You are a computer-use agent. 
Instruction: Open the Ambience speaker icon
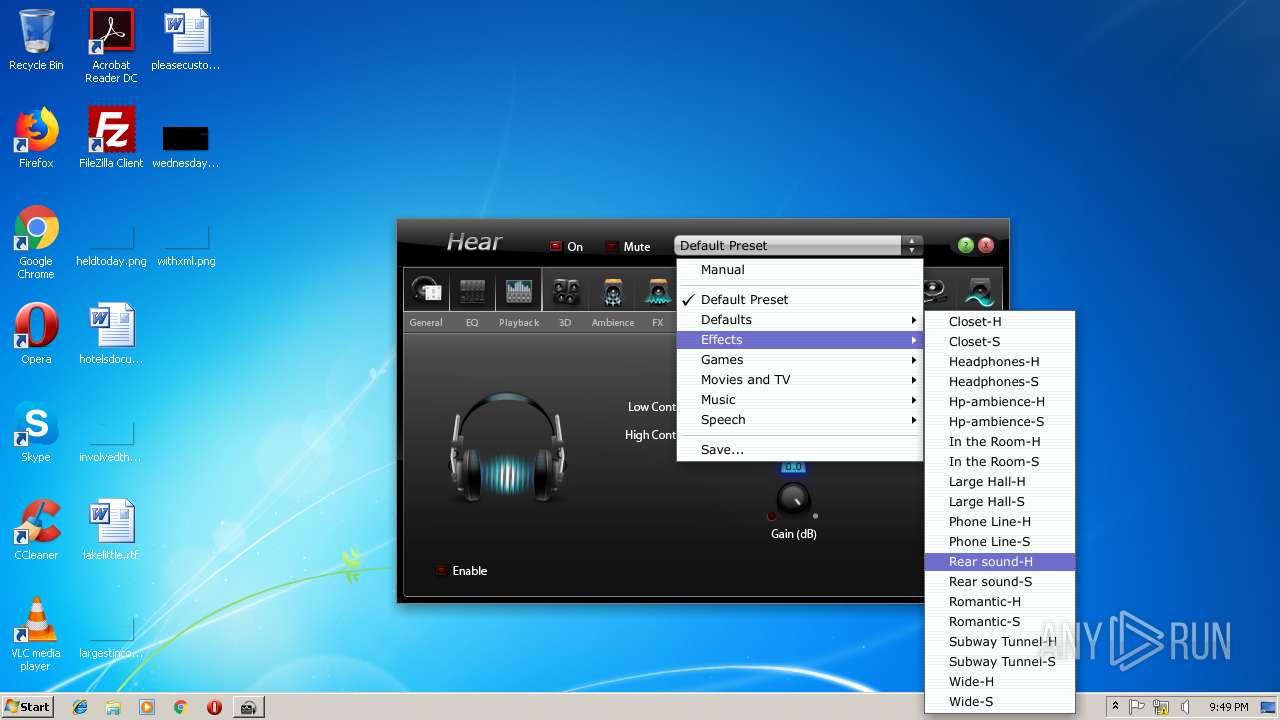[613, 291]
